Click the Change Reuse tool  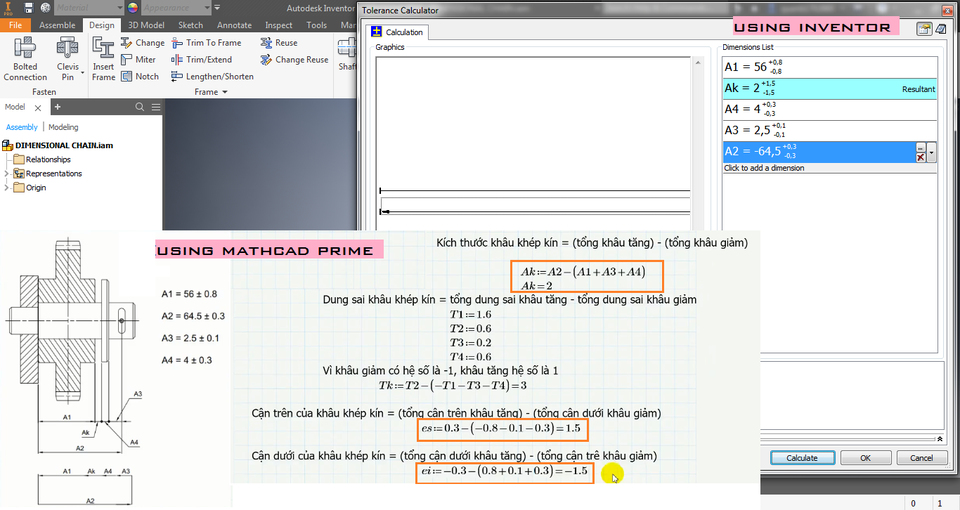coord(294,60)
